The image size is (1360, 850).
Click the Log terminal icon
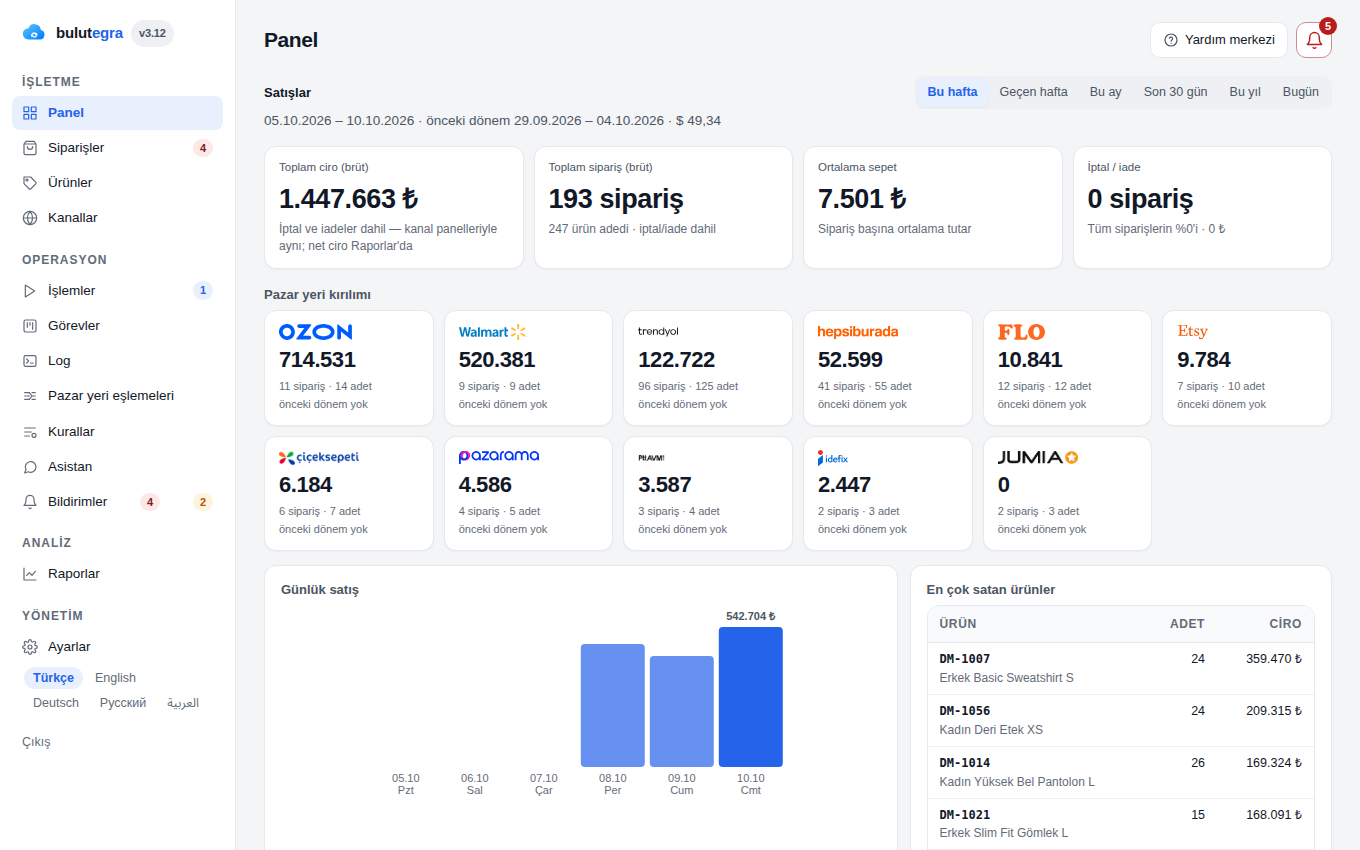pos(30,361)
